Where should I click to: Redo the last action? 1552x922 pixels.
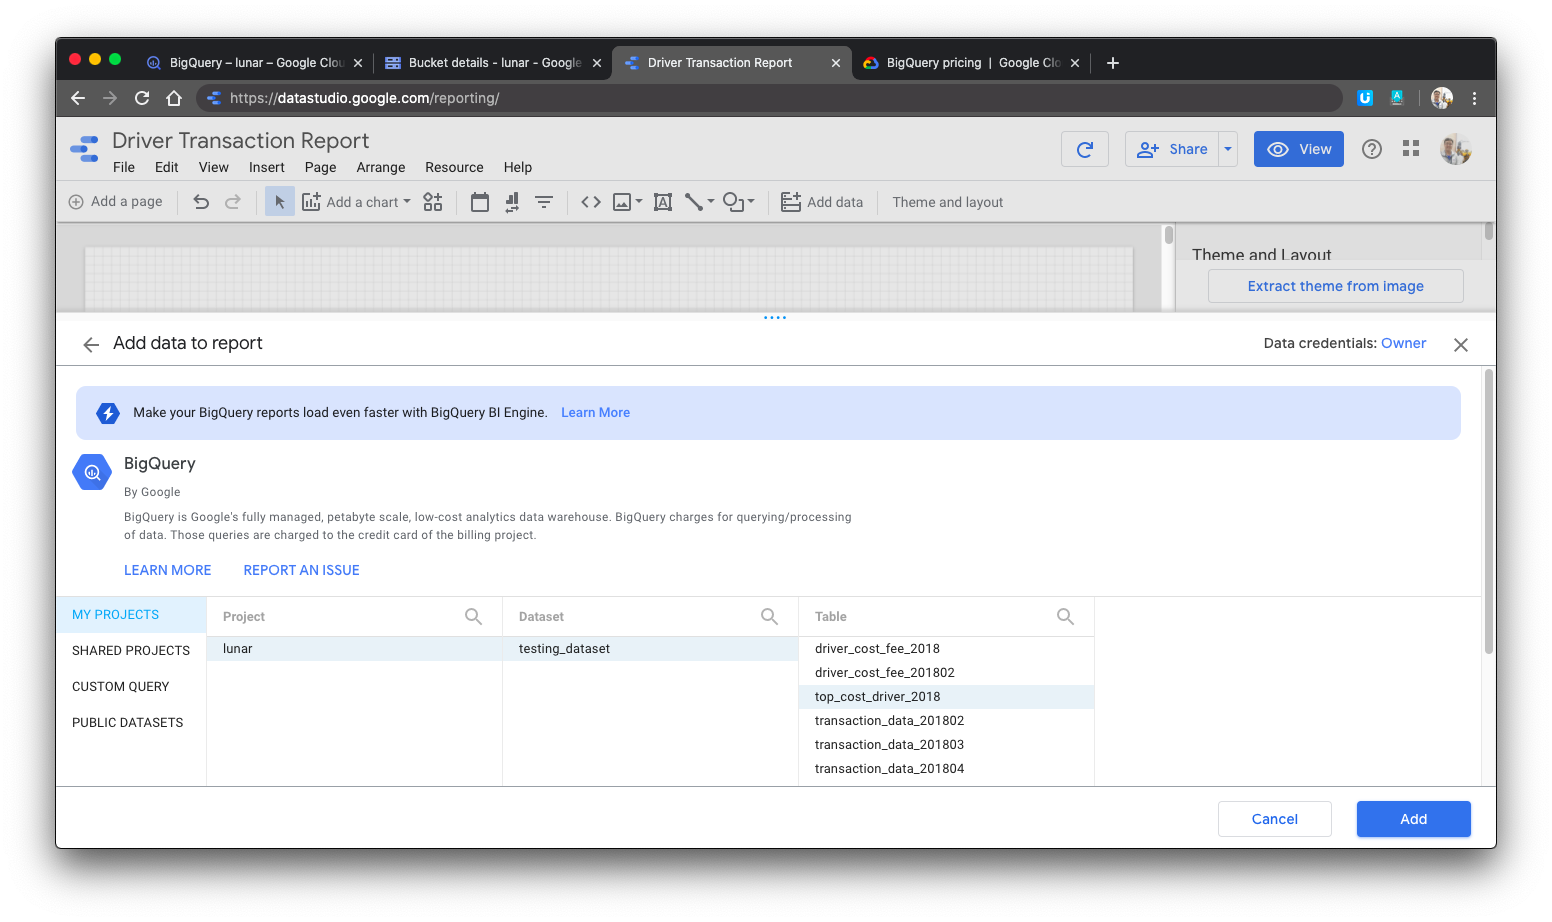pos(232,201)
